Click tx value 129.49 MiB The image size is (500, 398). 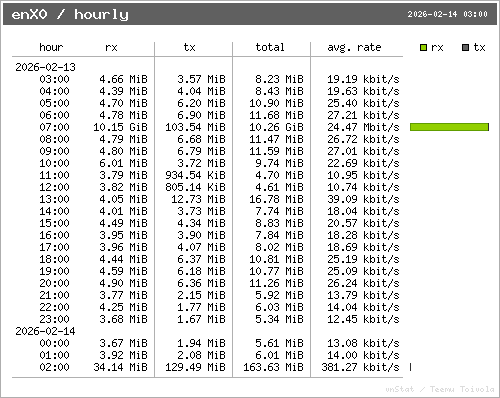195,367
